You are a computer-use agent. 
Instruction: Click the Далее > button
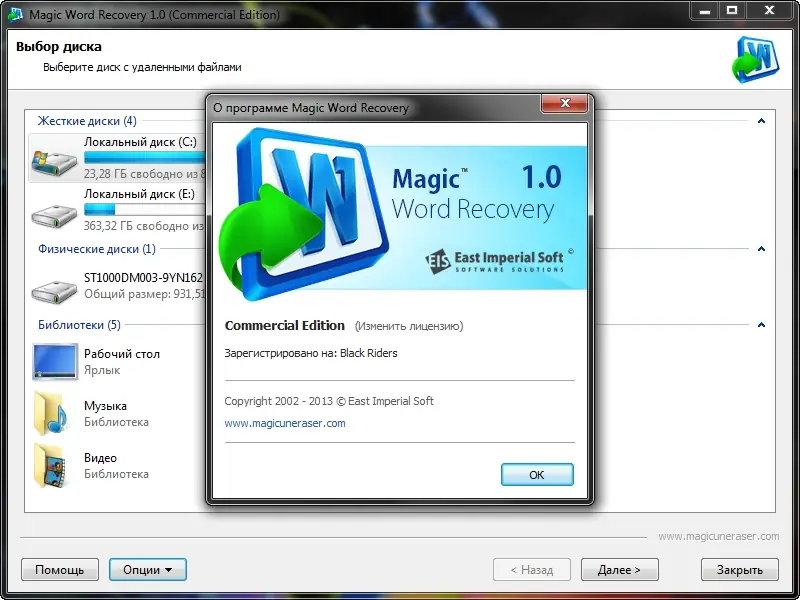pyautogui.click(x=619, y=569)
